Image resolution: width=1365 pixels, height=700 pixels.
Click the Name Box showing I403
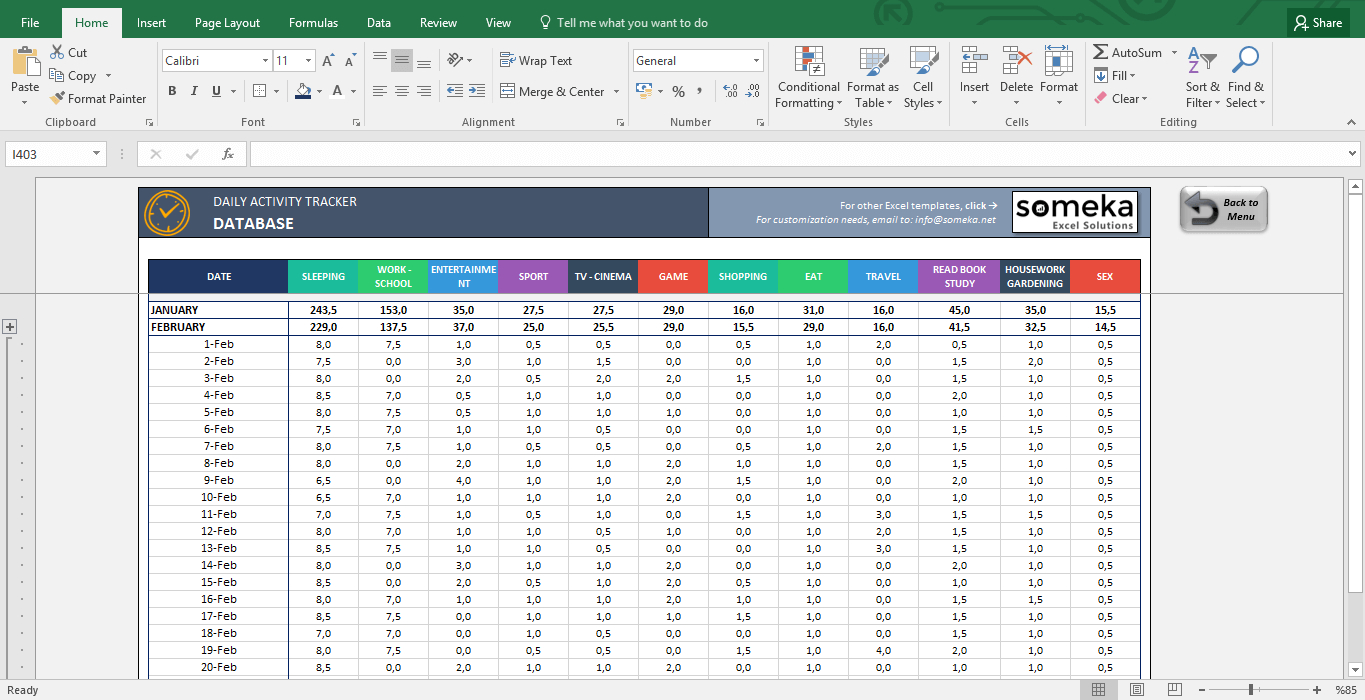tap(47, 154)
